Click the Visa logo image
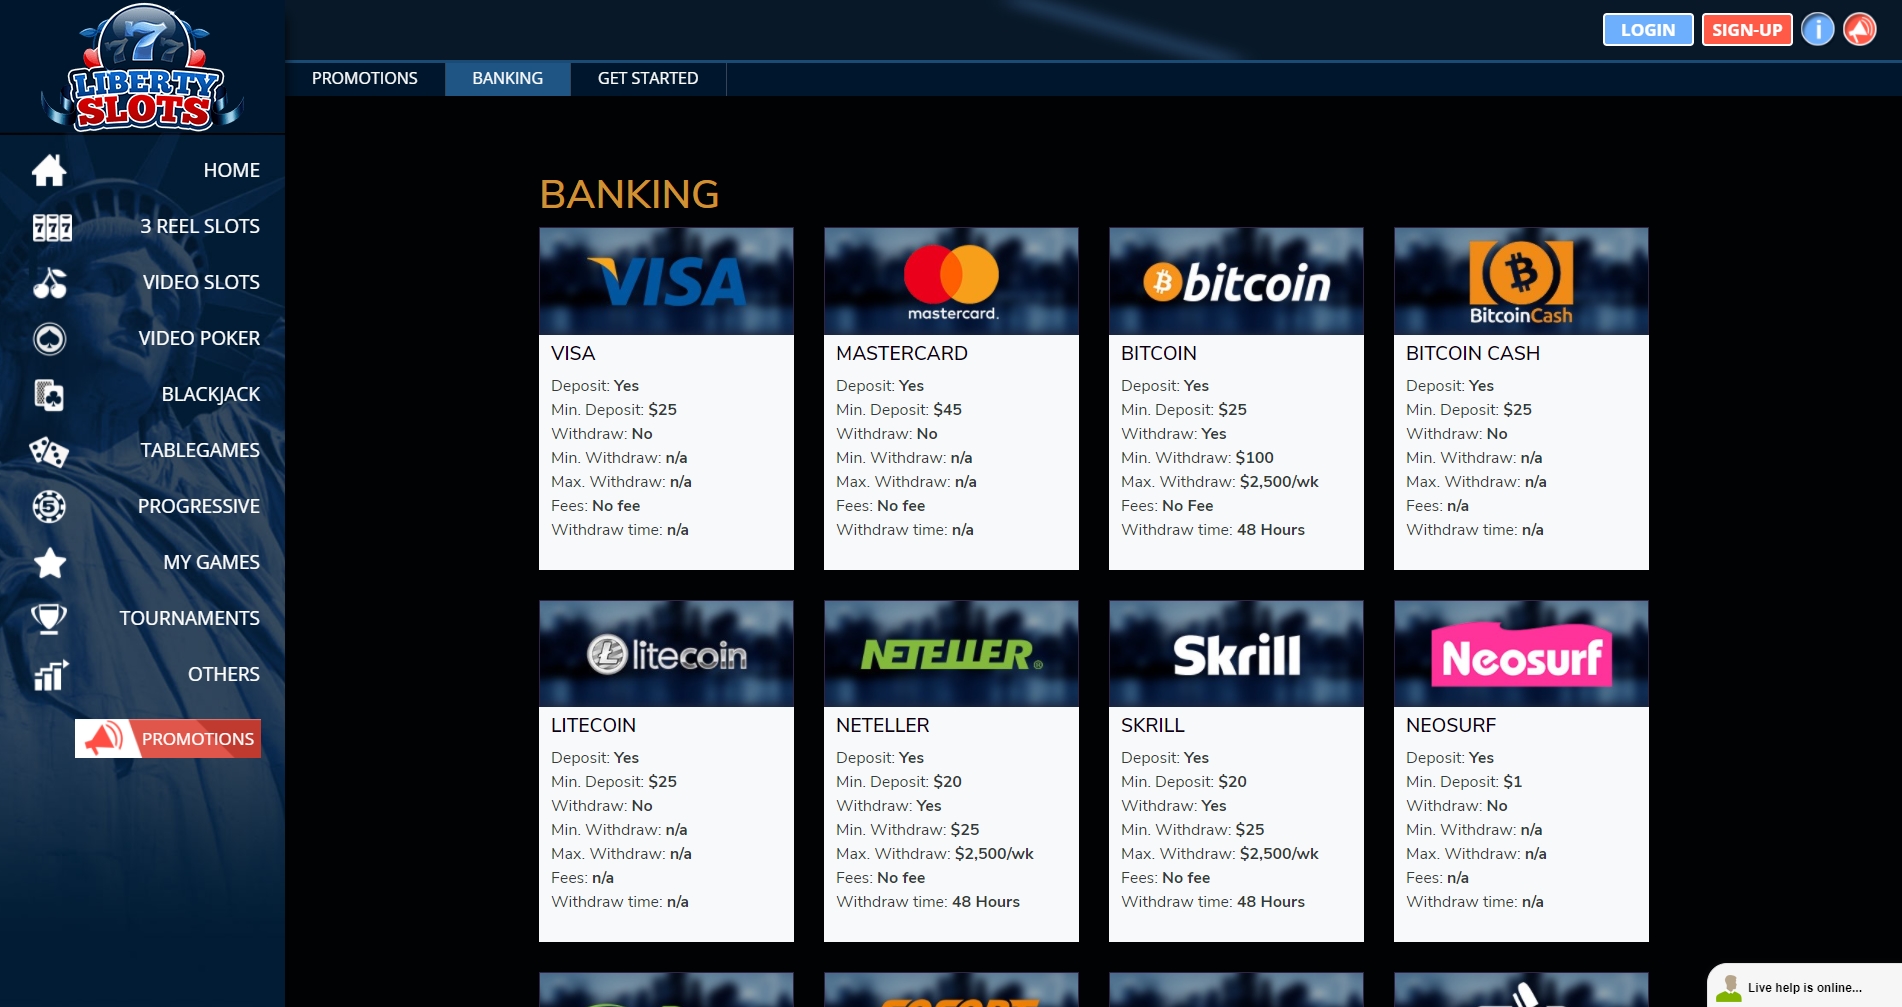The height and width of the screenshot is (1007, 1902). point(666,281)
